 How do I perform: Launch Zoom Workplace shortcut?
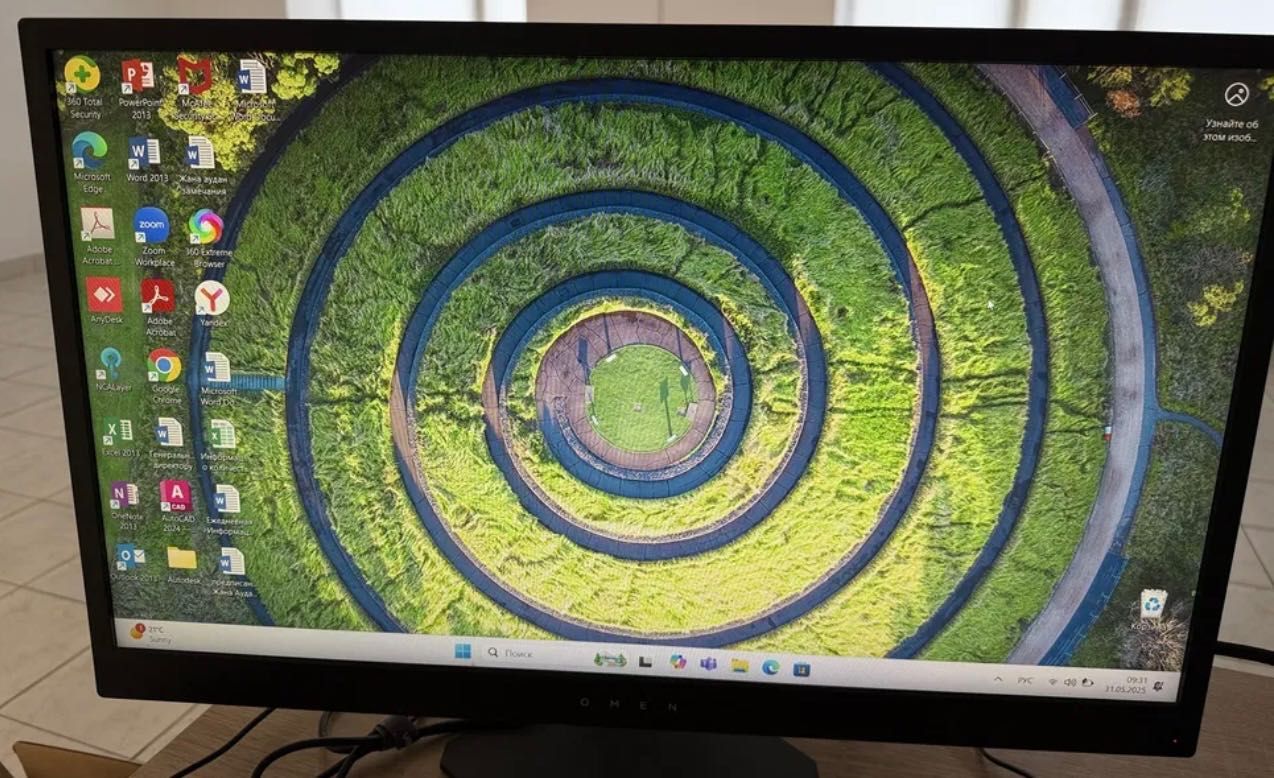[x=152, y=236]
